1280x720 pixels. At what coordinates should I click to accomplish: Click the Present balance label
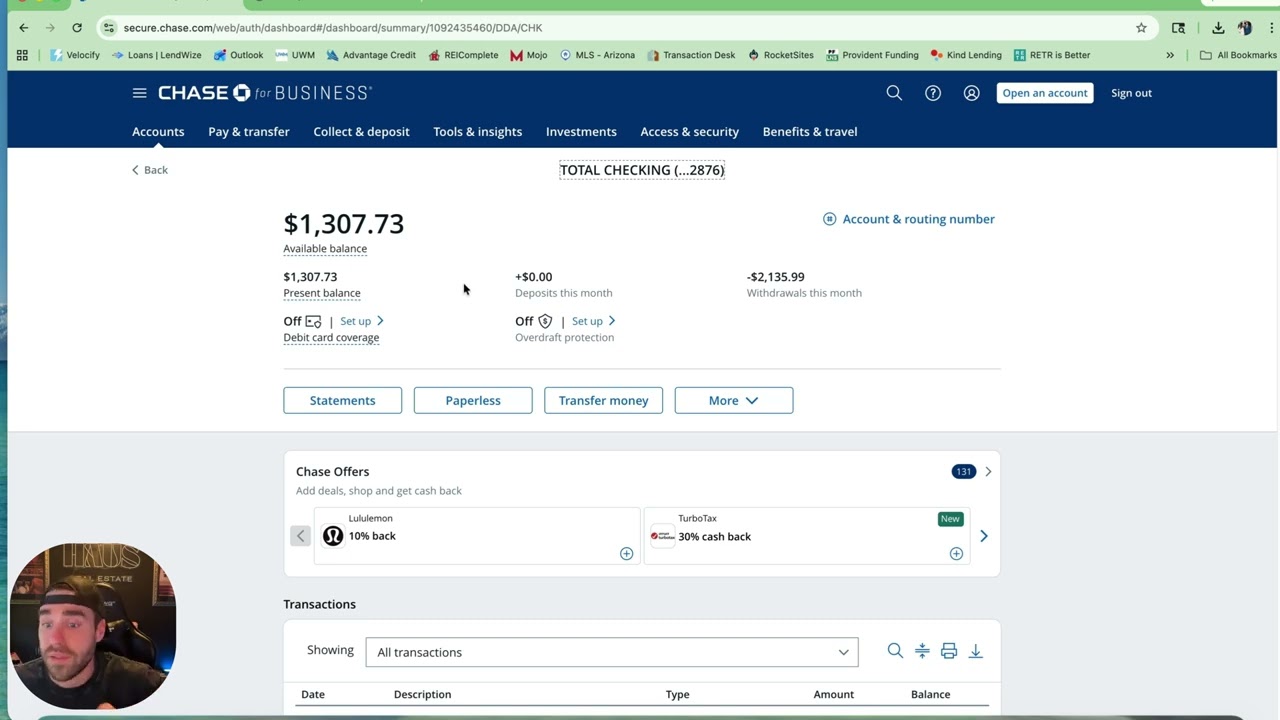pyautogui.click(x=322, y=293)
